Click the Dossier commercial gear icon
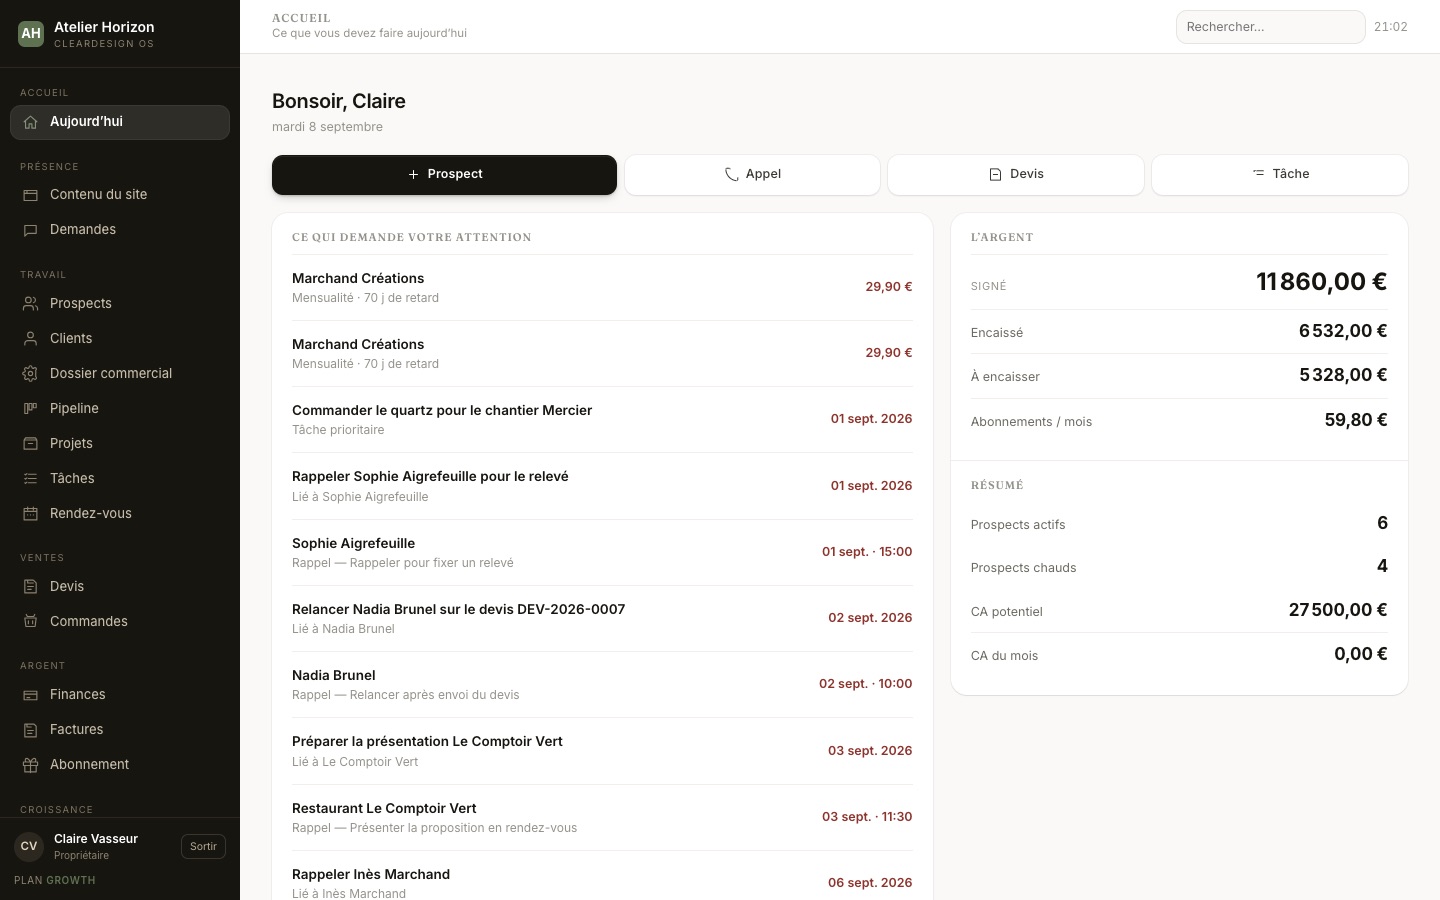The width and height of the screenshot is (1440, 900). click(x=30, y=374)
